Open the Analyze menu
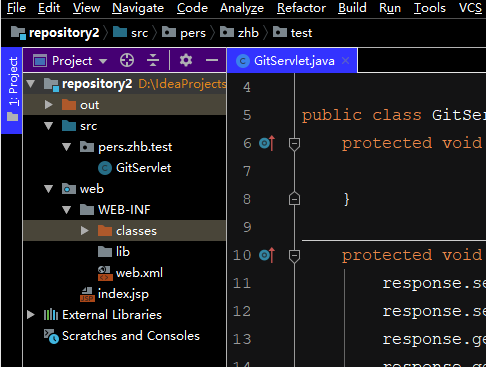The image size is (486, 367). (x=242, y=8)
